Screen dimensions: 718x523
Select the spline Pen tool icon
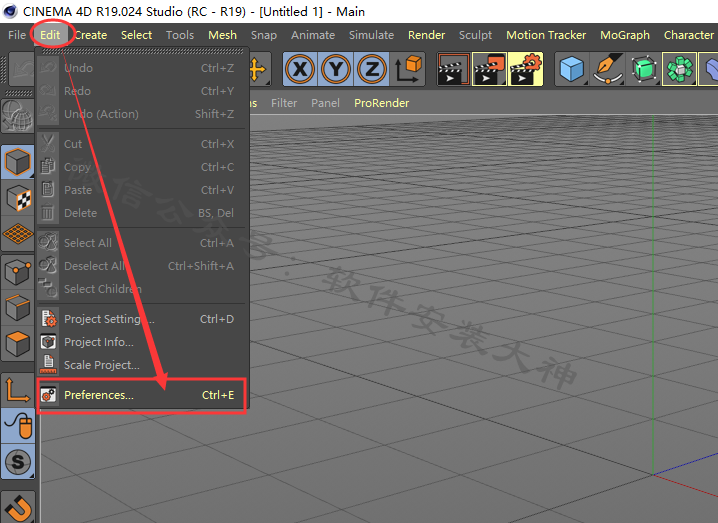point(608,69)
